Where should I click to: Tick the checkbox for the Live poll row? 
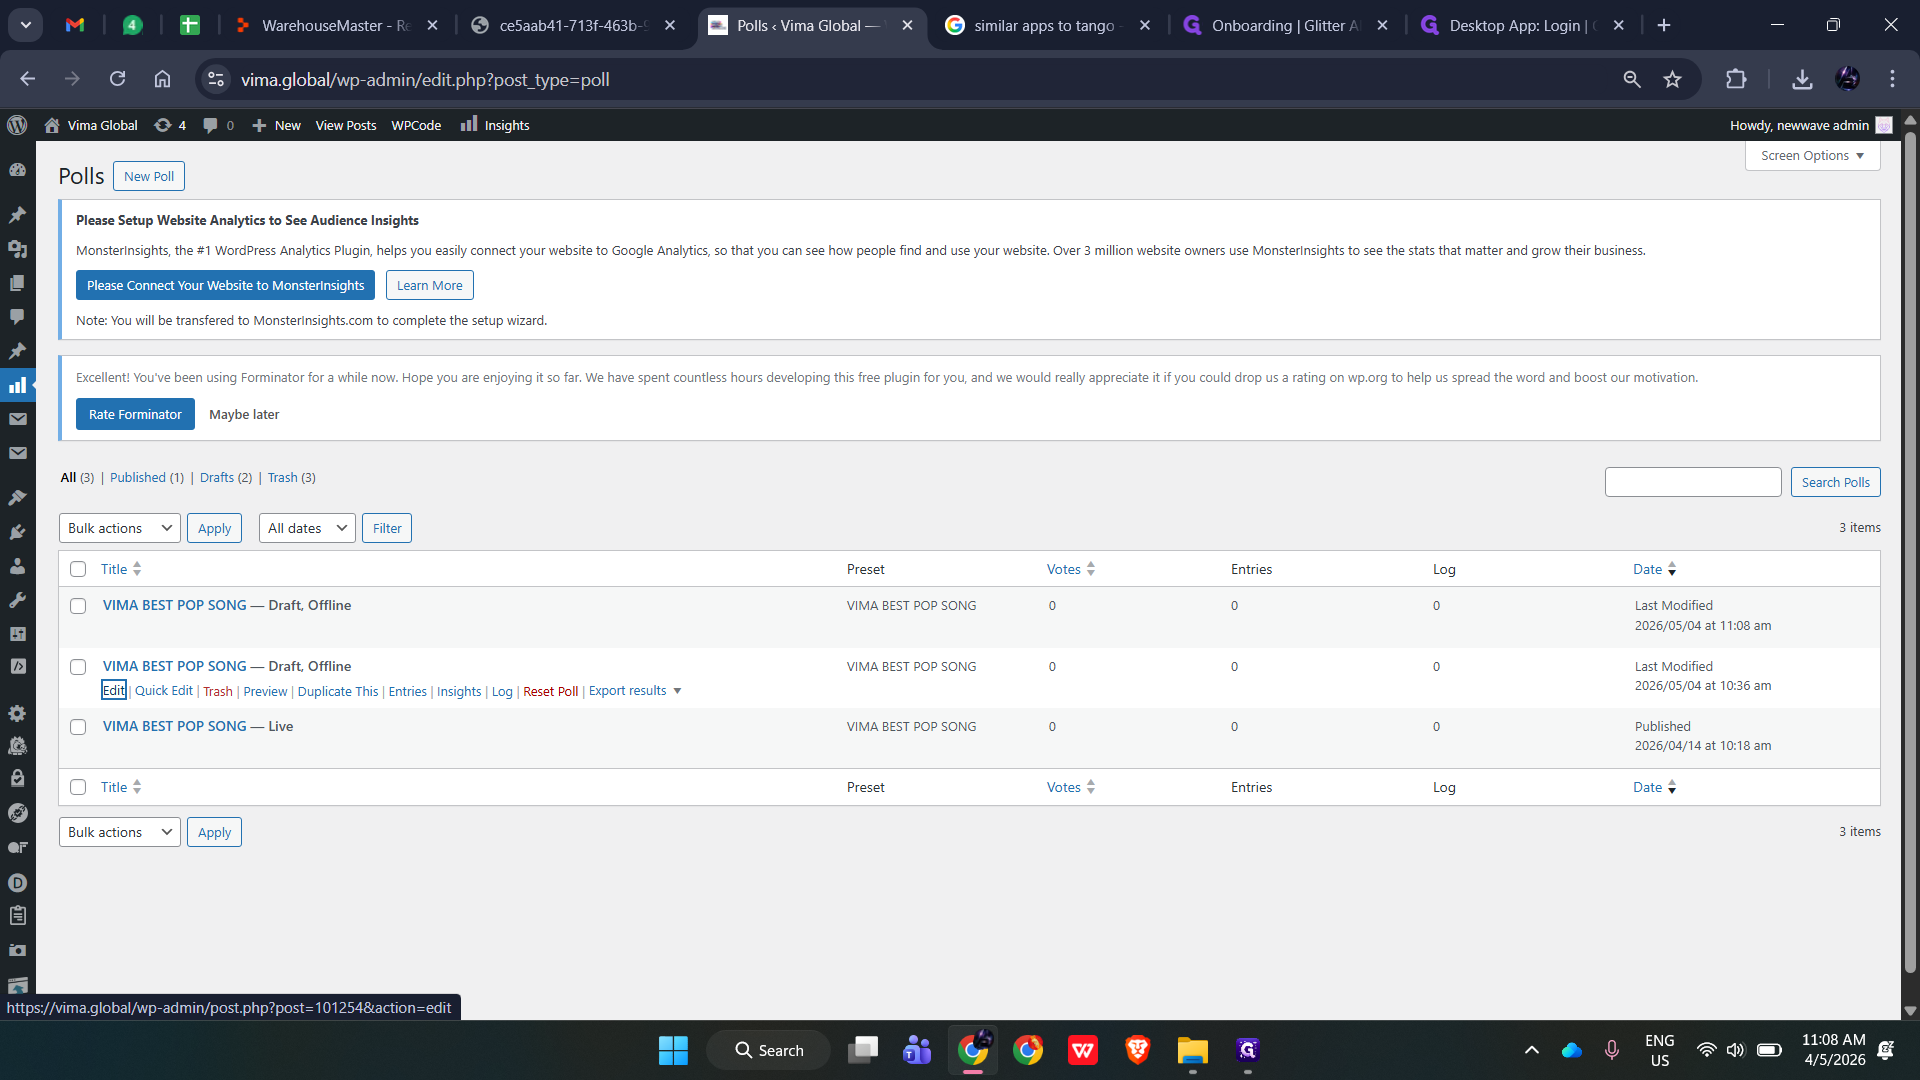[78, 727]
